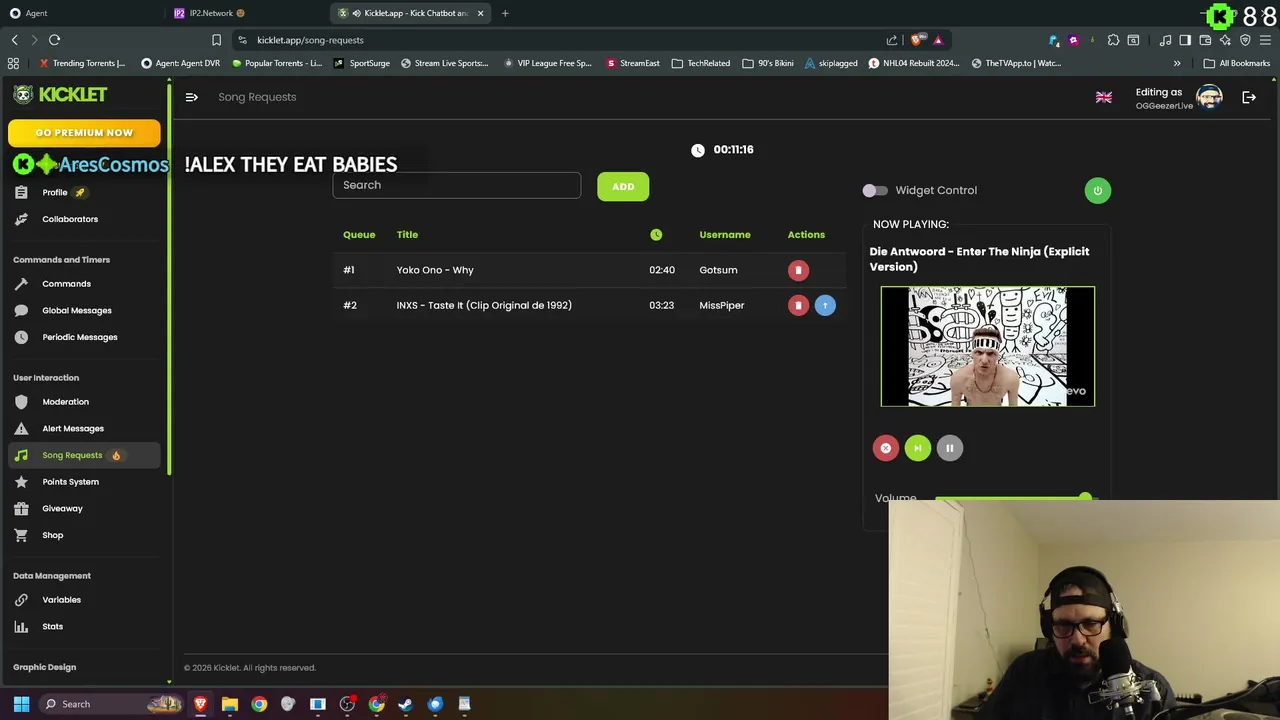Screen dimensions: 1280x720
Task: Click the Brave Shields lion icon
Action: point(916,40)
